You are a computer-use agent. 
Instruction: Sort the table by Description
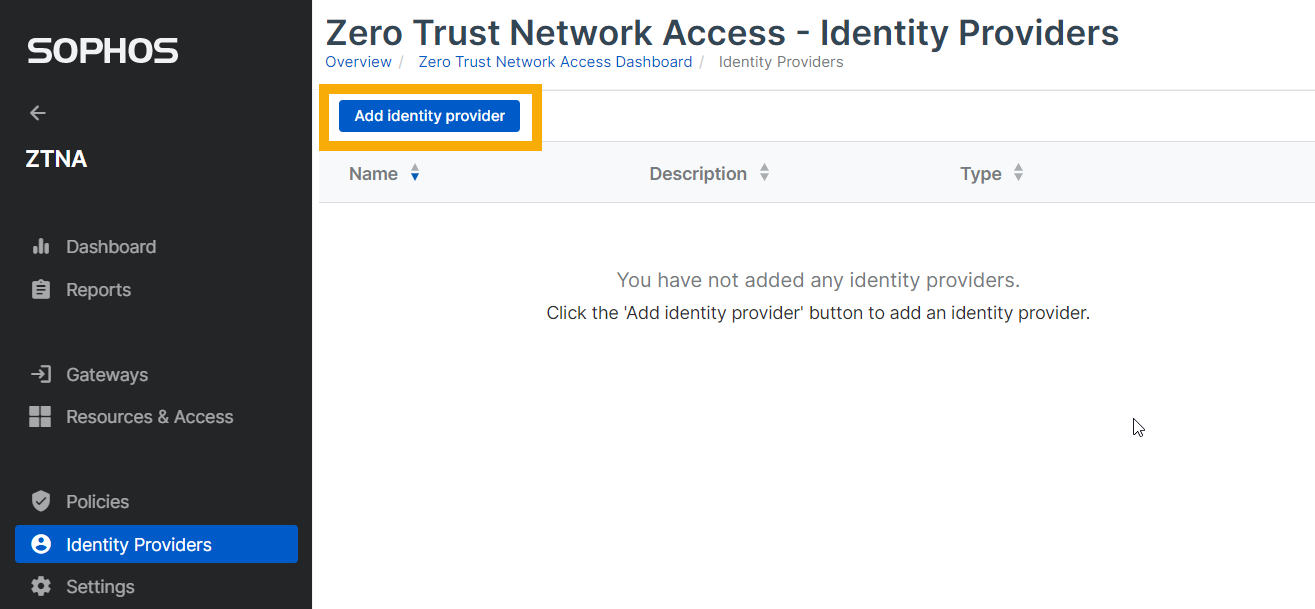tap(764, 173)
